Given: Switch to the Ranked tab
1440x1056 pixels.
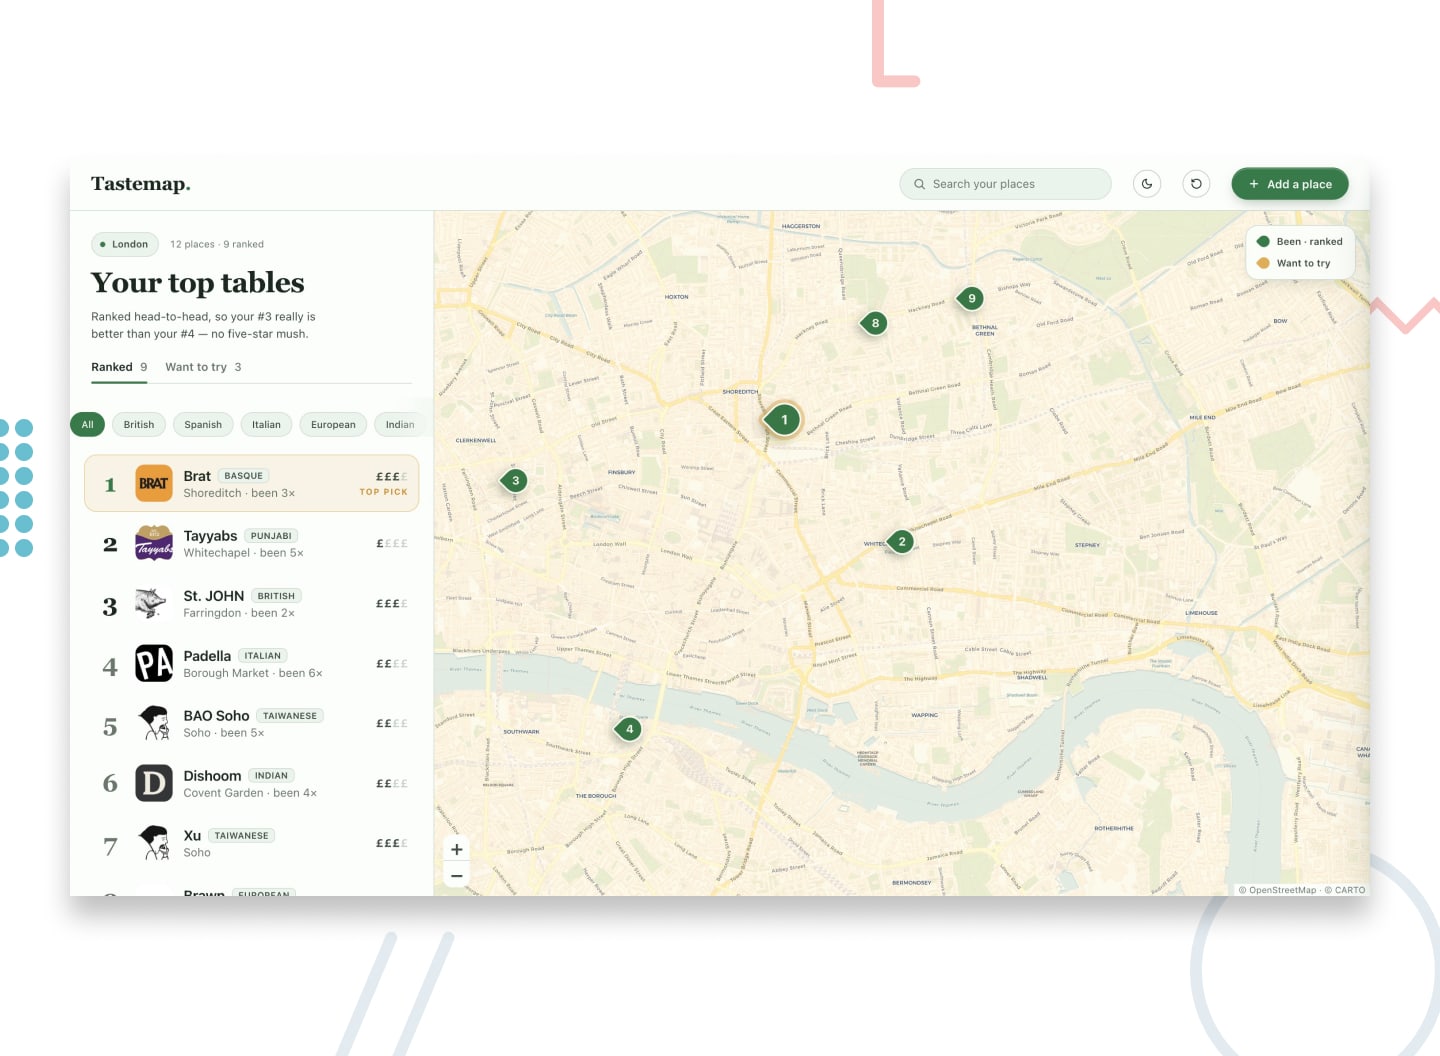Looking at the screenshot, I should pyautogui.click(x=119, y=367).
